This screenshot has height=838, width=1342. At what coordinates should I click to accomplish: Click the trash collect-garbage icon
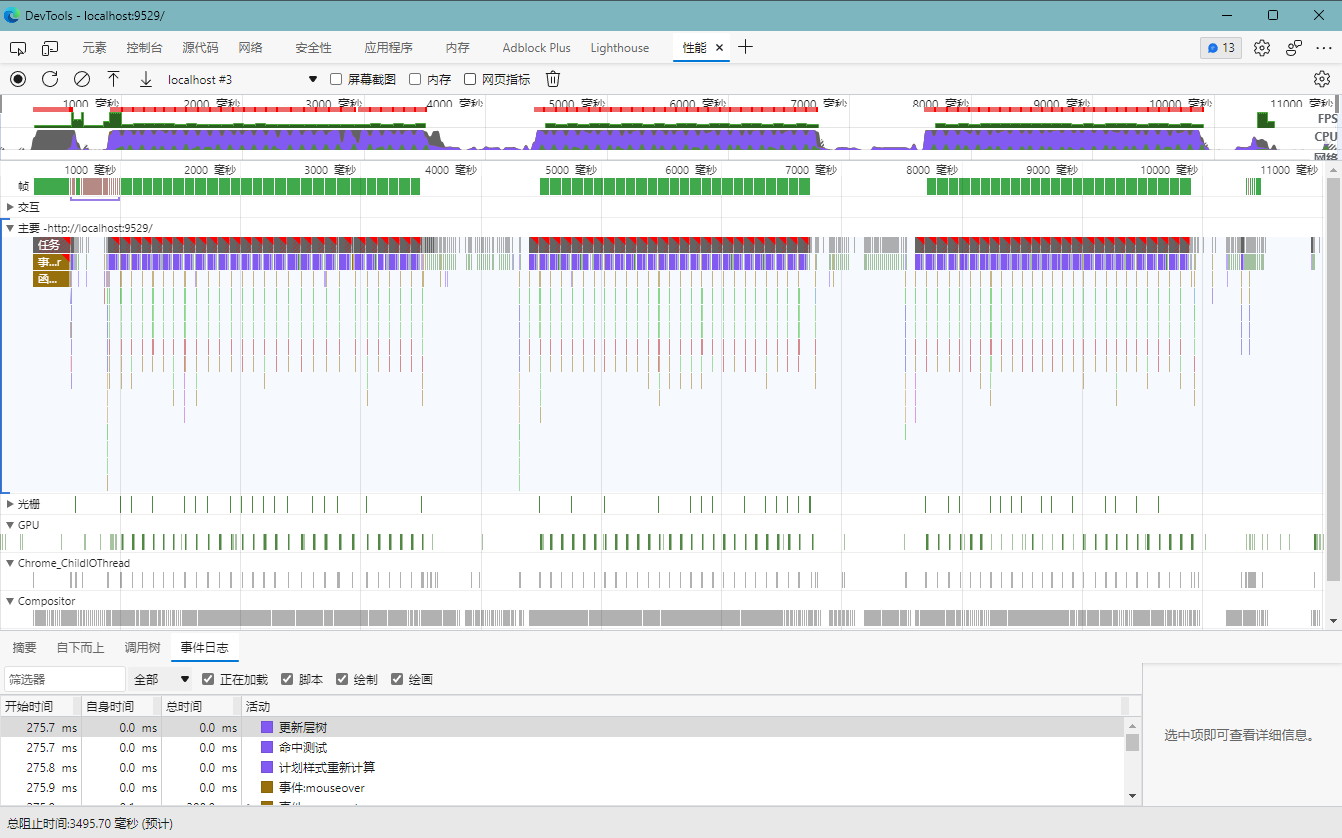(x=553, y=79)
